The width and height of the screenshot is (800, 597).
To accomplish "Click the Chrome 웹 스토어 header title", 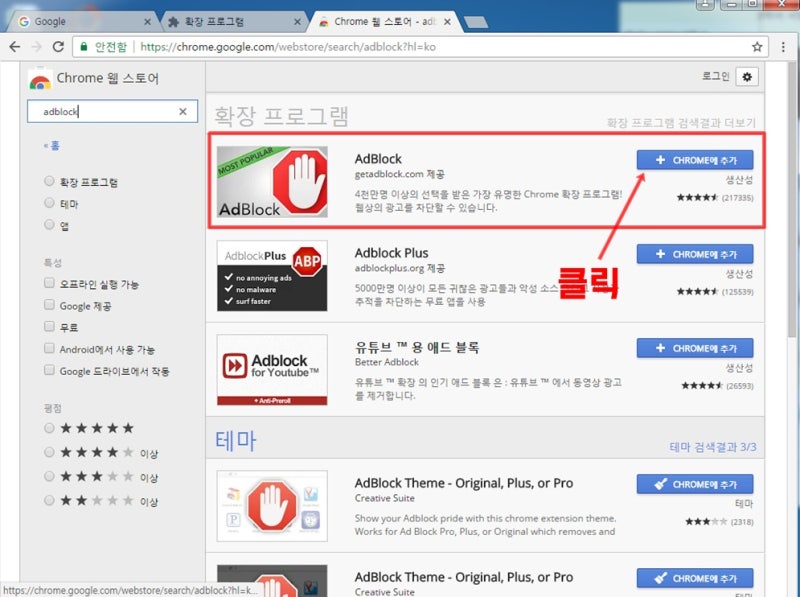I will click(x=108, y=78).
